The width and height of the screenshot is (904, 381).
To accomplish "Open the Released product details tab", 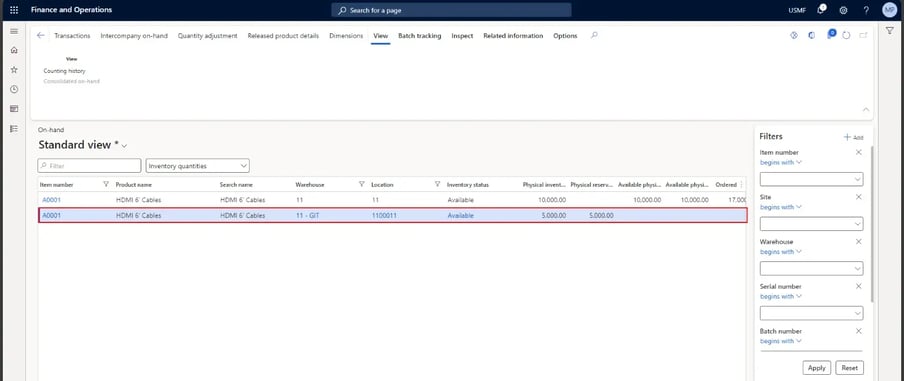I will [x=283, y=36].
